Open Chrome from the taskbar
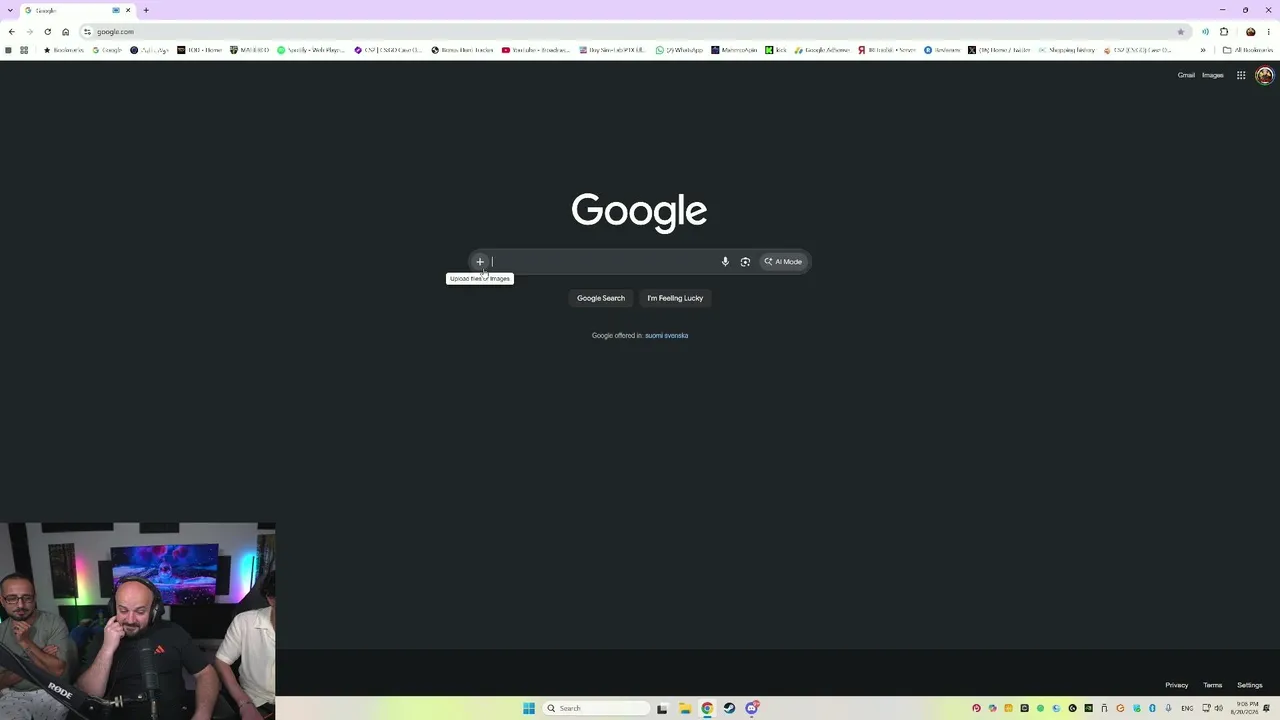The height and width of the screenshot is (720, 1280). [x=707, y=708]
